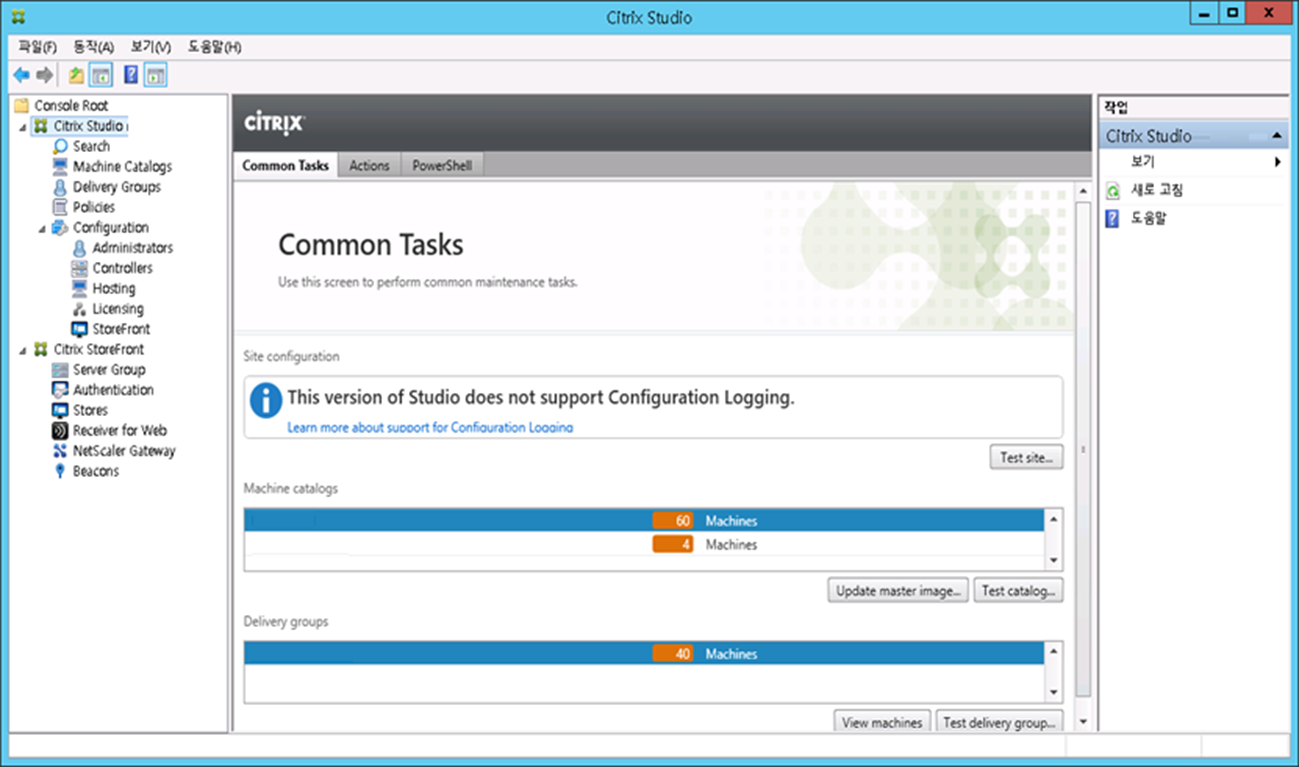The image size is (1299, 767).
Task: Click the Console Root folder icon
Action: pos(22,105)
